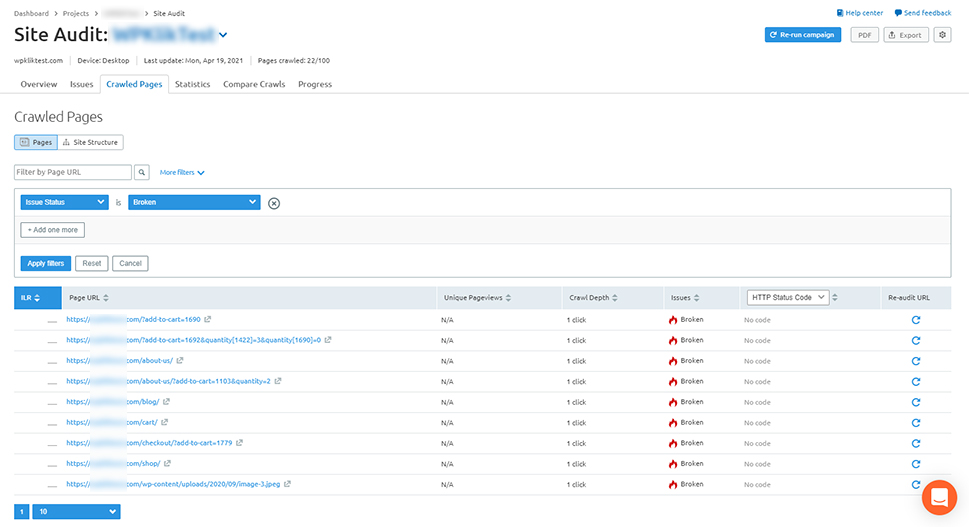Click the search magnifier icon

point(142,173)
